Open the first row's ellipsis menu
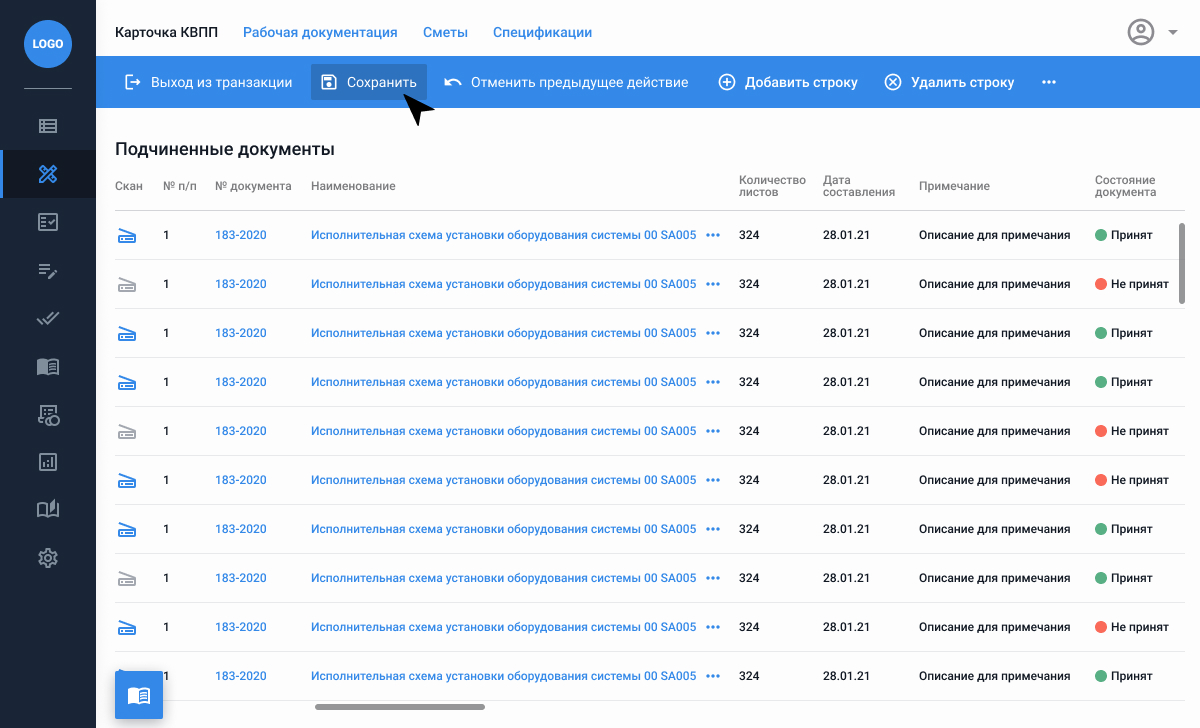 tap(713, 235)
